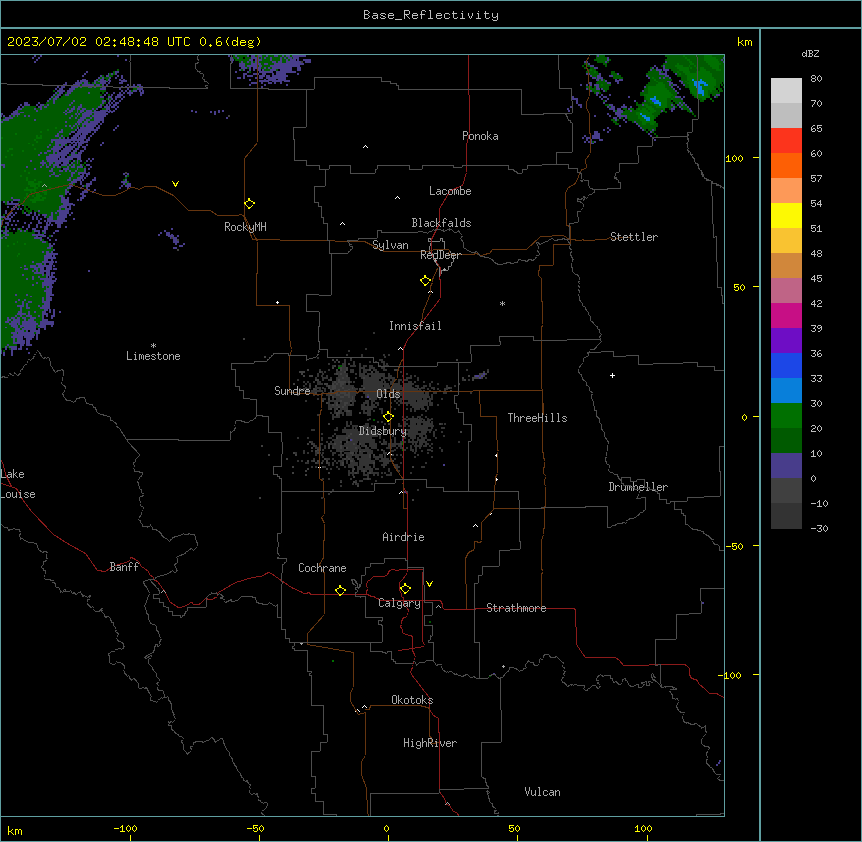
Task: Click the yellow diamond marker above Calgary
Action: (x=405, y=589)
